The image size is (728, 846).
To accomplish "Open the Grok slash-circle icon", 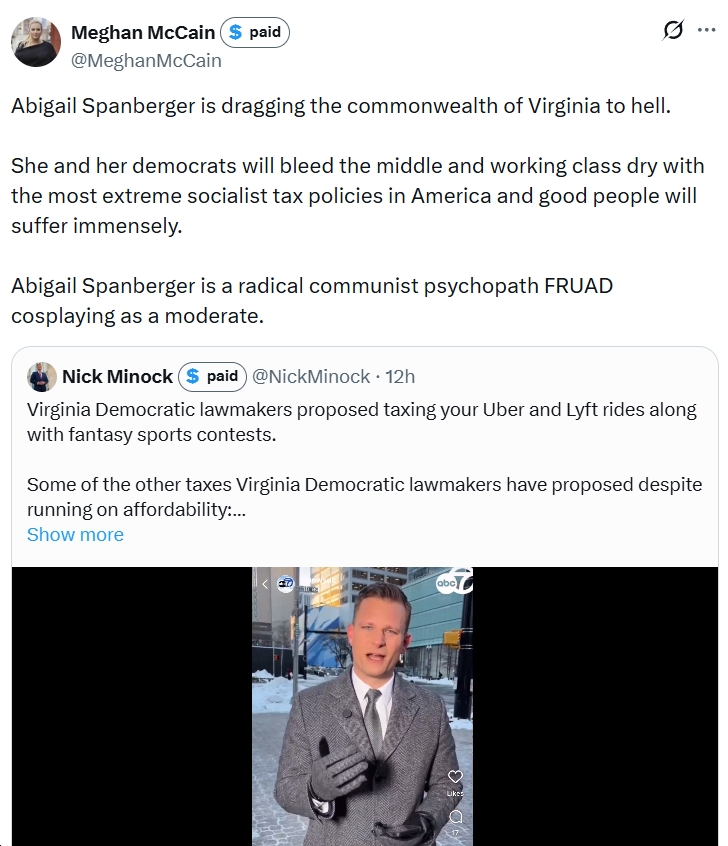I will tap(673, 30).
